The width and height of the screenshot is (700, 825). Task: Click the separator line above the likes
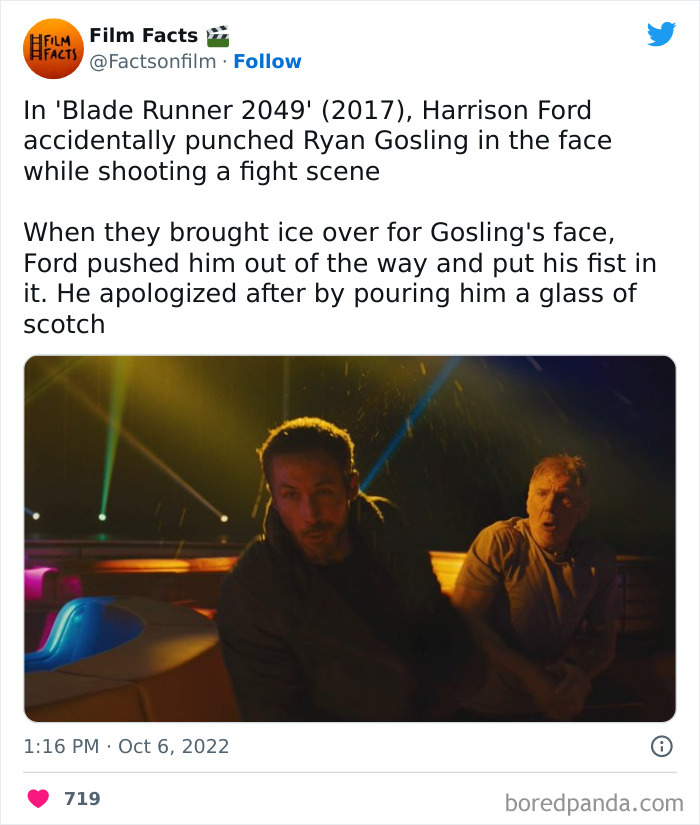pos(350,772)
